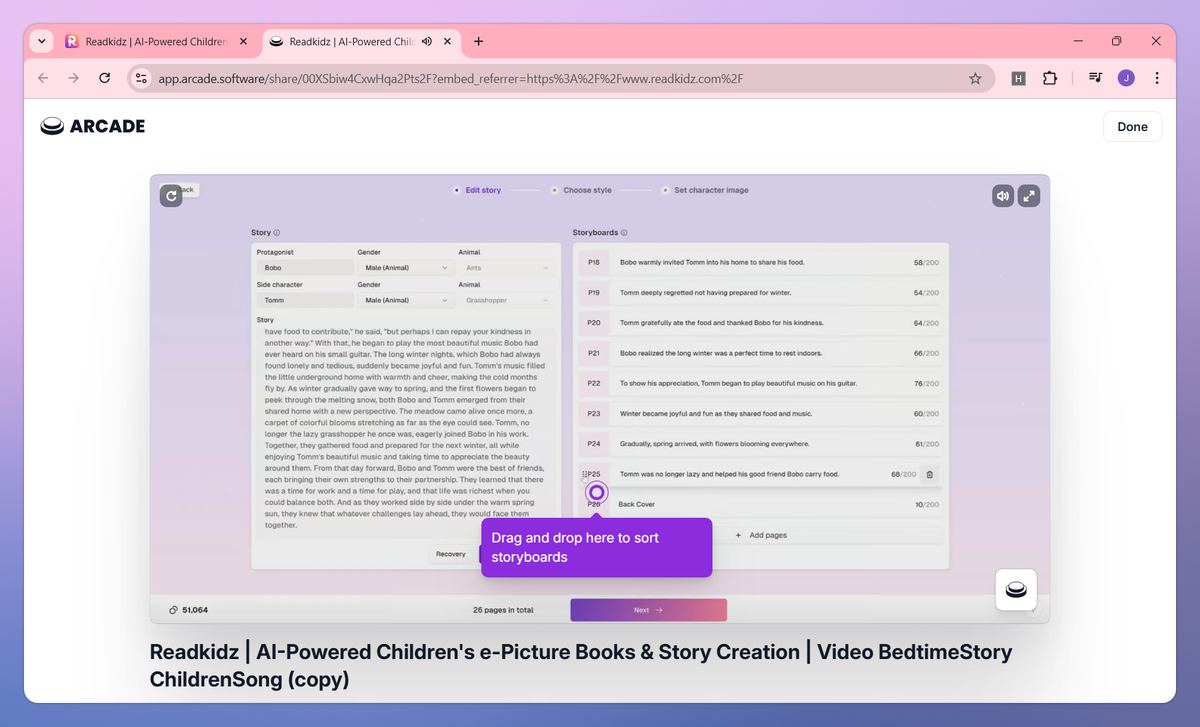Open Protagonist Gender dropdown Male (Animal)

(405, 268)
